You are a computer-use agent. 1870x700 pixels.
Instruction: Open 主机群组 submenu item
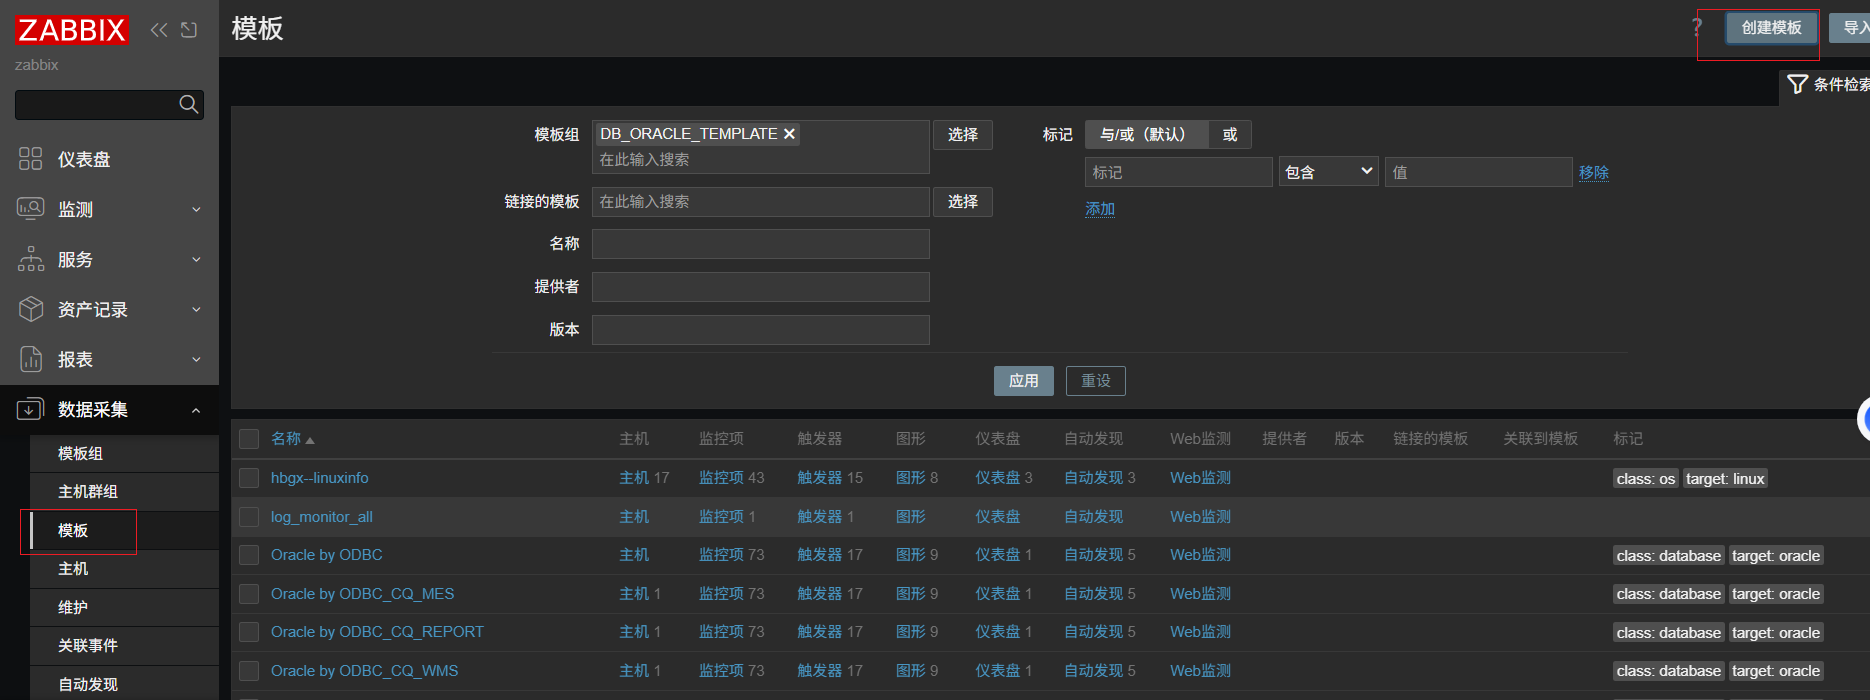coord(124,492)
